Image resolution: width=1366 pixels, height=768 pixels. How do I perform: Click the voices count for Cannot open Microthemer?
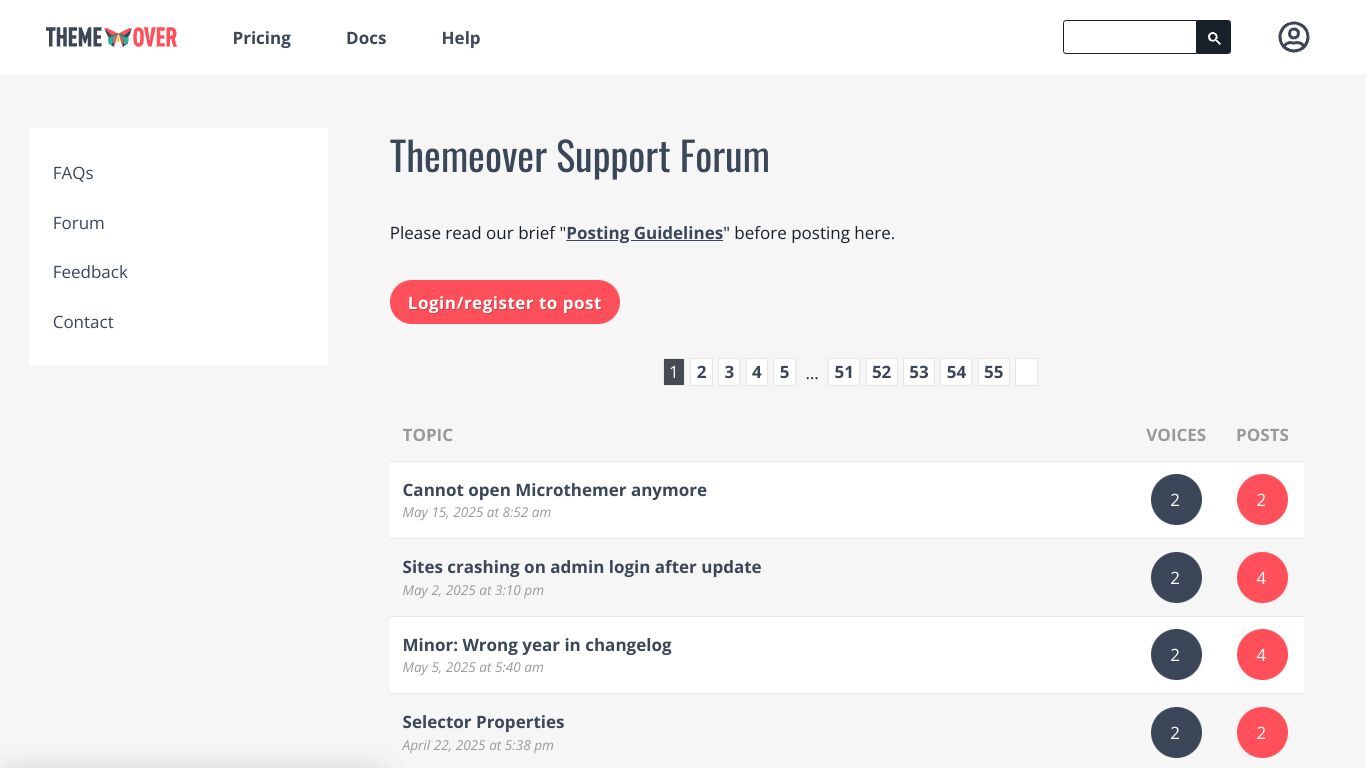pos(1176,500)
